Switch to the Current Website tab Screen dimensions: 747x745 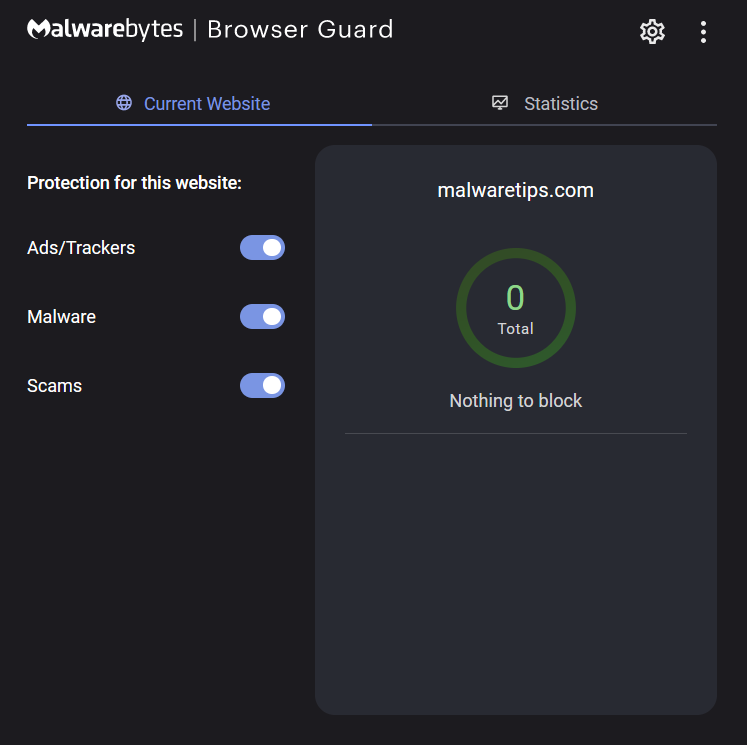pyautogui.click(x=200, y=104)
